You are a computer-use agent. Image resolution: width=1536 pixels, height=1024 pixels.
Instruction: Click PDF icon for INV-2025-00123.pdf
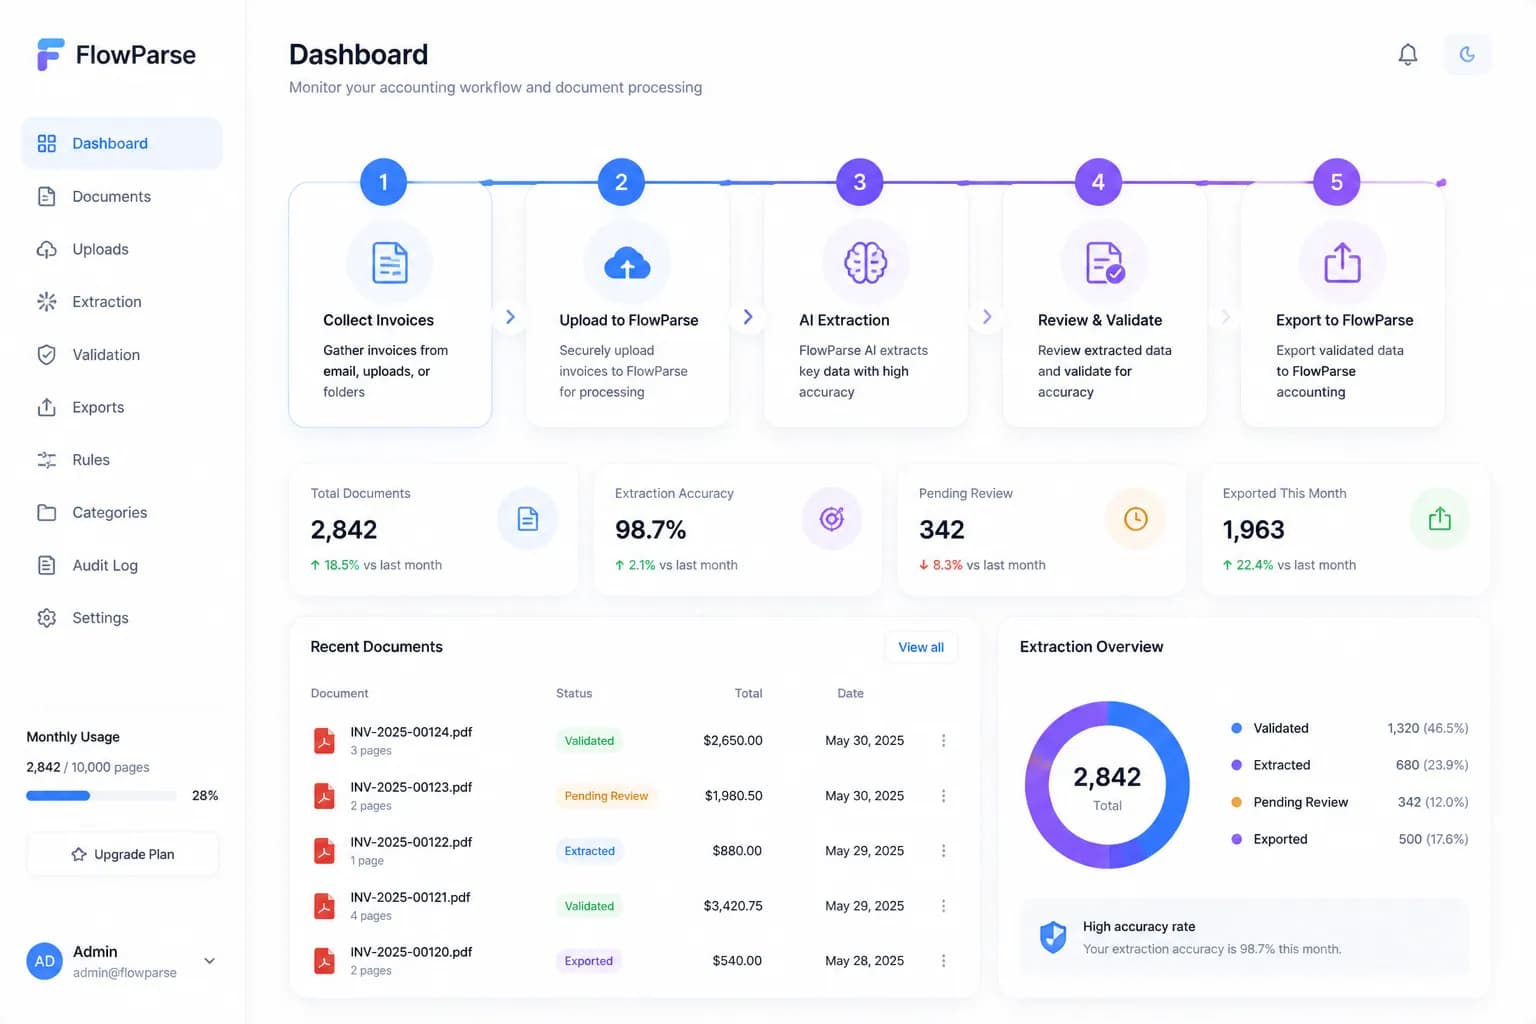pyautogui.click(x=324, y=796)
